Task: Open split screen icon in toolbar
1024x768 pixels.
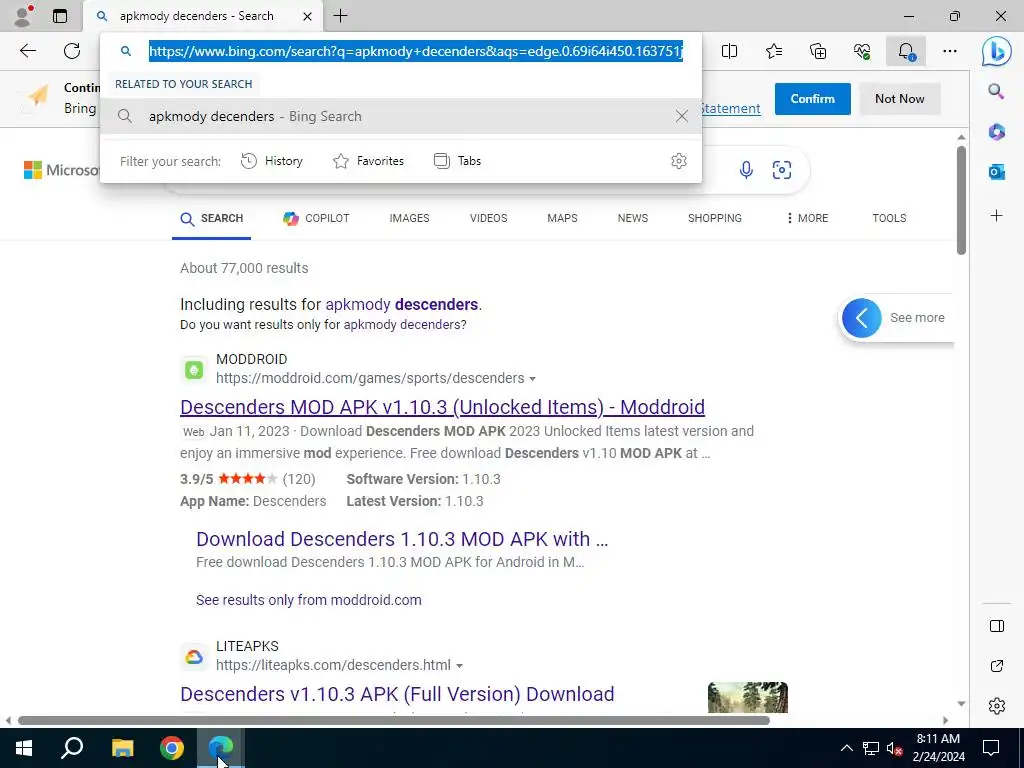Action: tap(729, 51)
